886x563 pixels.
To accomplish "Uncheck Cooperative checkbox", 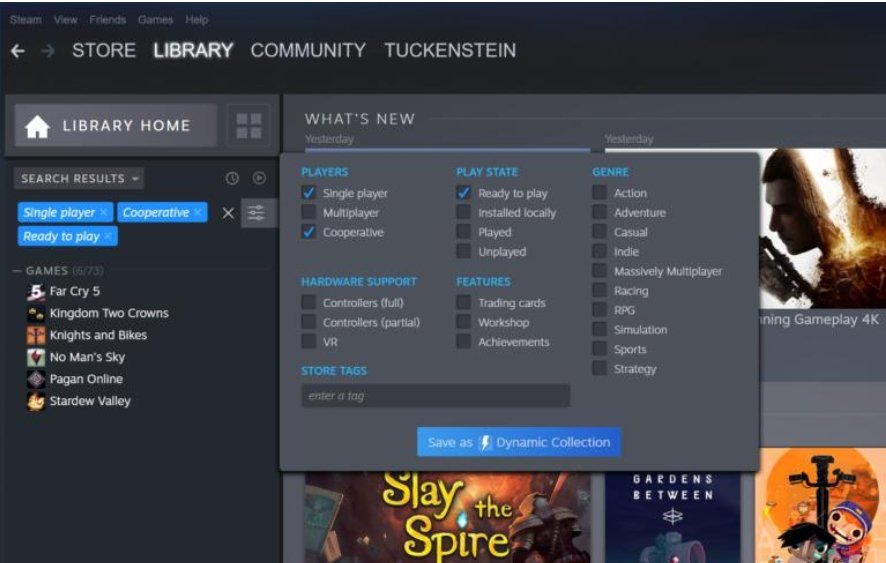I will 309,232.
